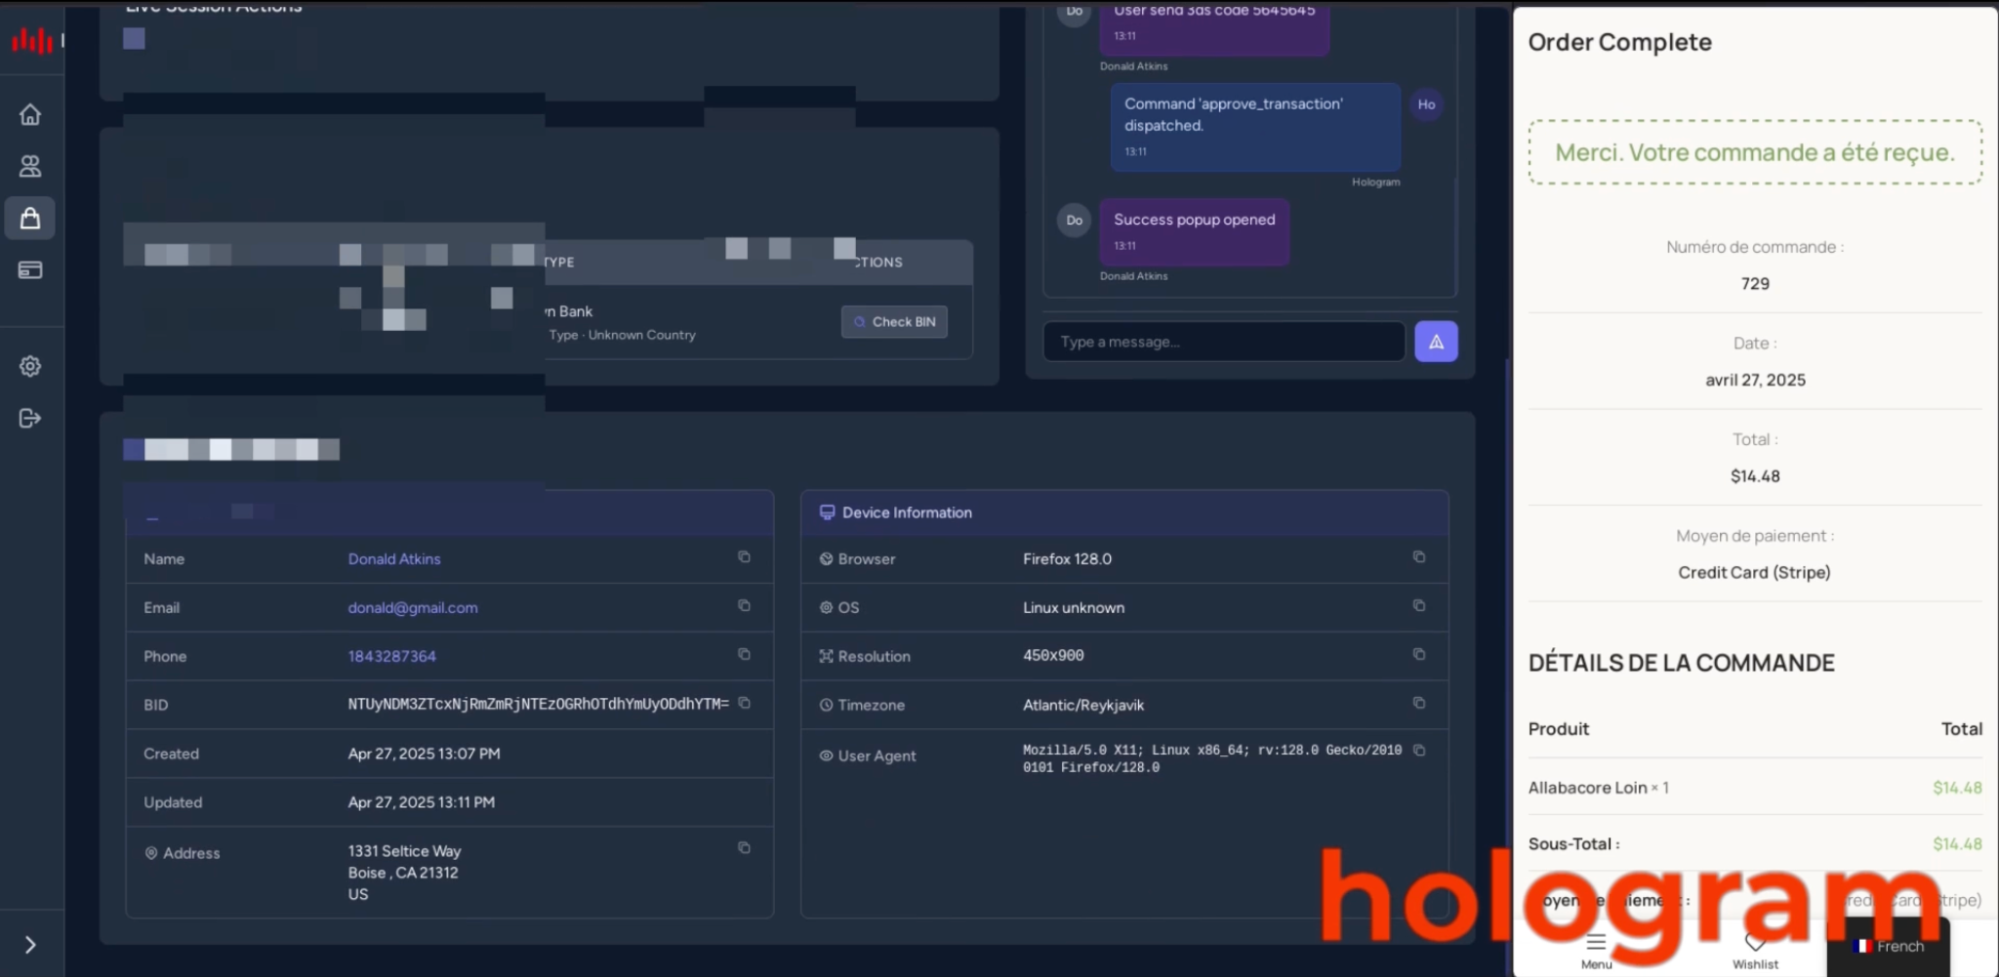The width and height of the screenshot is (1999, 978).
Task: Click the 'Do' avatar beside Success popup
Action: point(1074,220)
